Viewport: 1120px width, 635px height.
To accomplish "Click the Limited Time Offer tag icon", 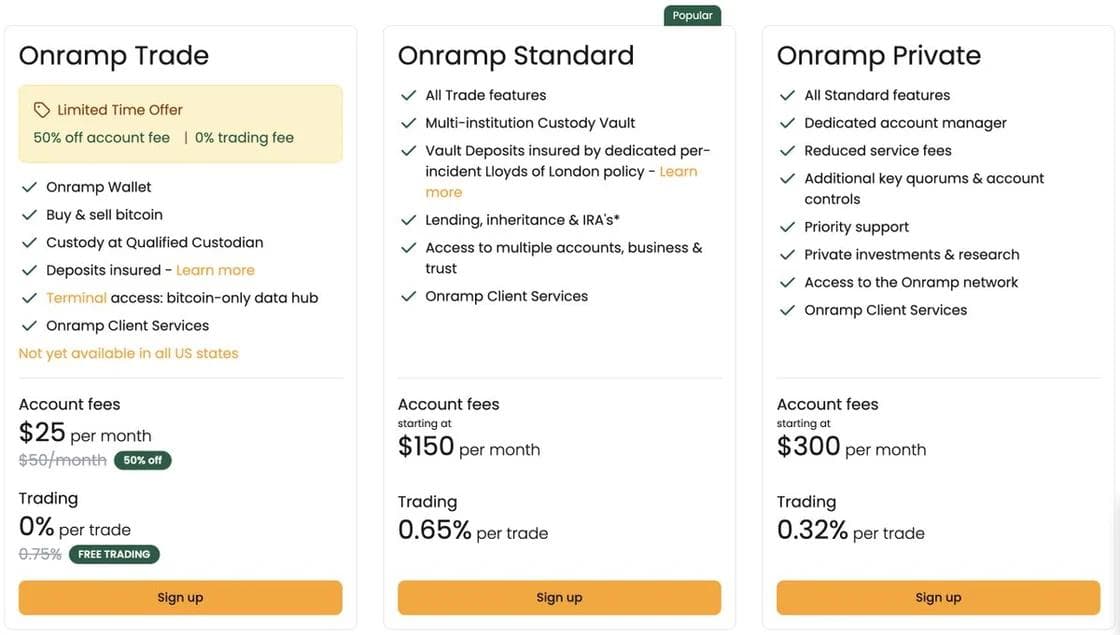I will [41, 110].
